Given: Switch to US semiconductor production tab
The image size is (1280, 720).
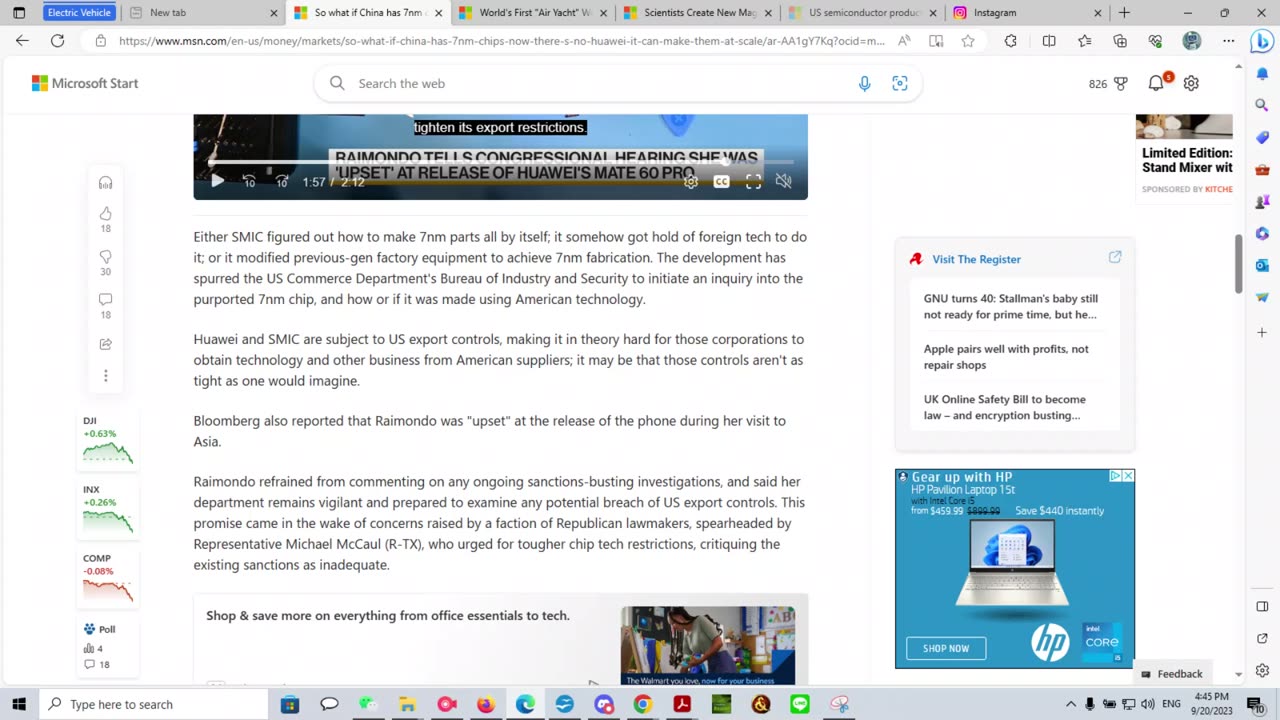Looking at the screenshot, I should pyautogui.click(x=860, y=13).
